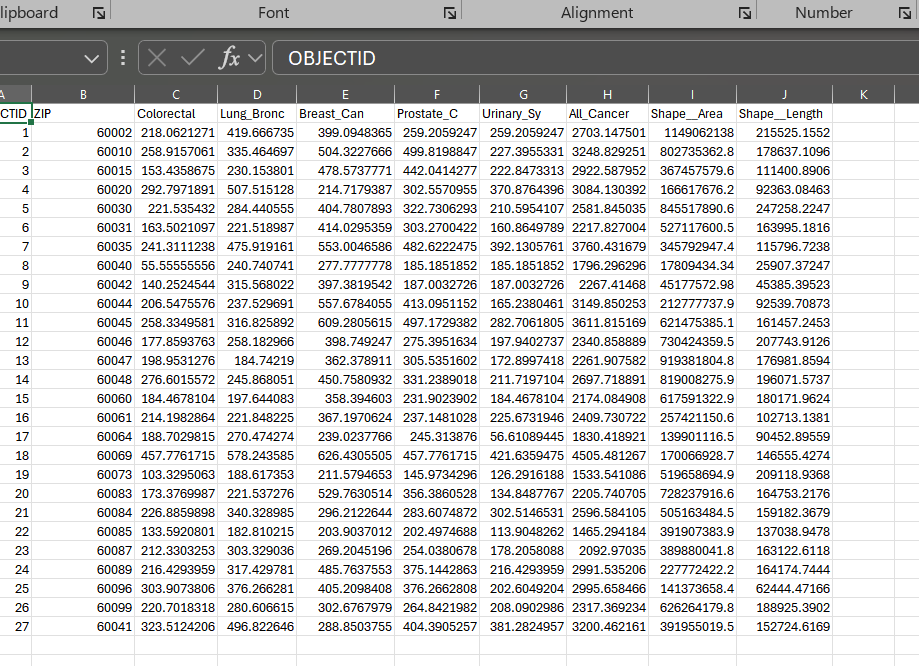The width and height of the screenshot is (919, 666).
Task: Select column B header
Action: point(83,94)
